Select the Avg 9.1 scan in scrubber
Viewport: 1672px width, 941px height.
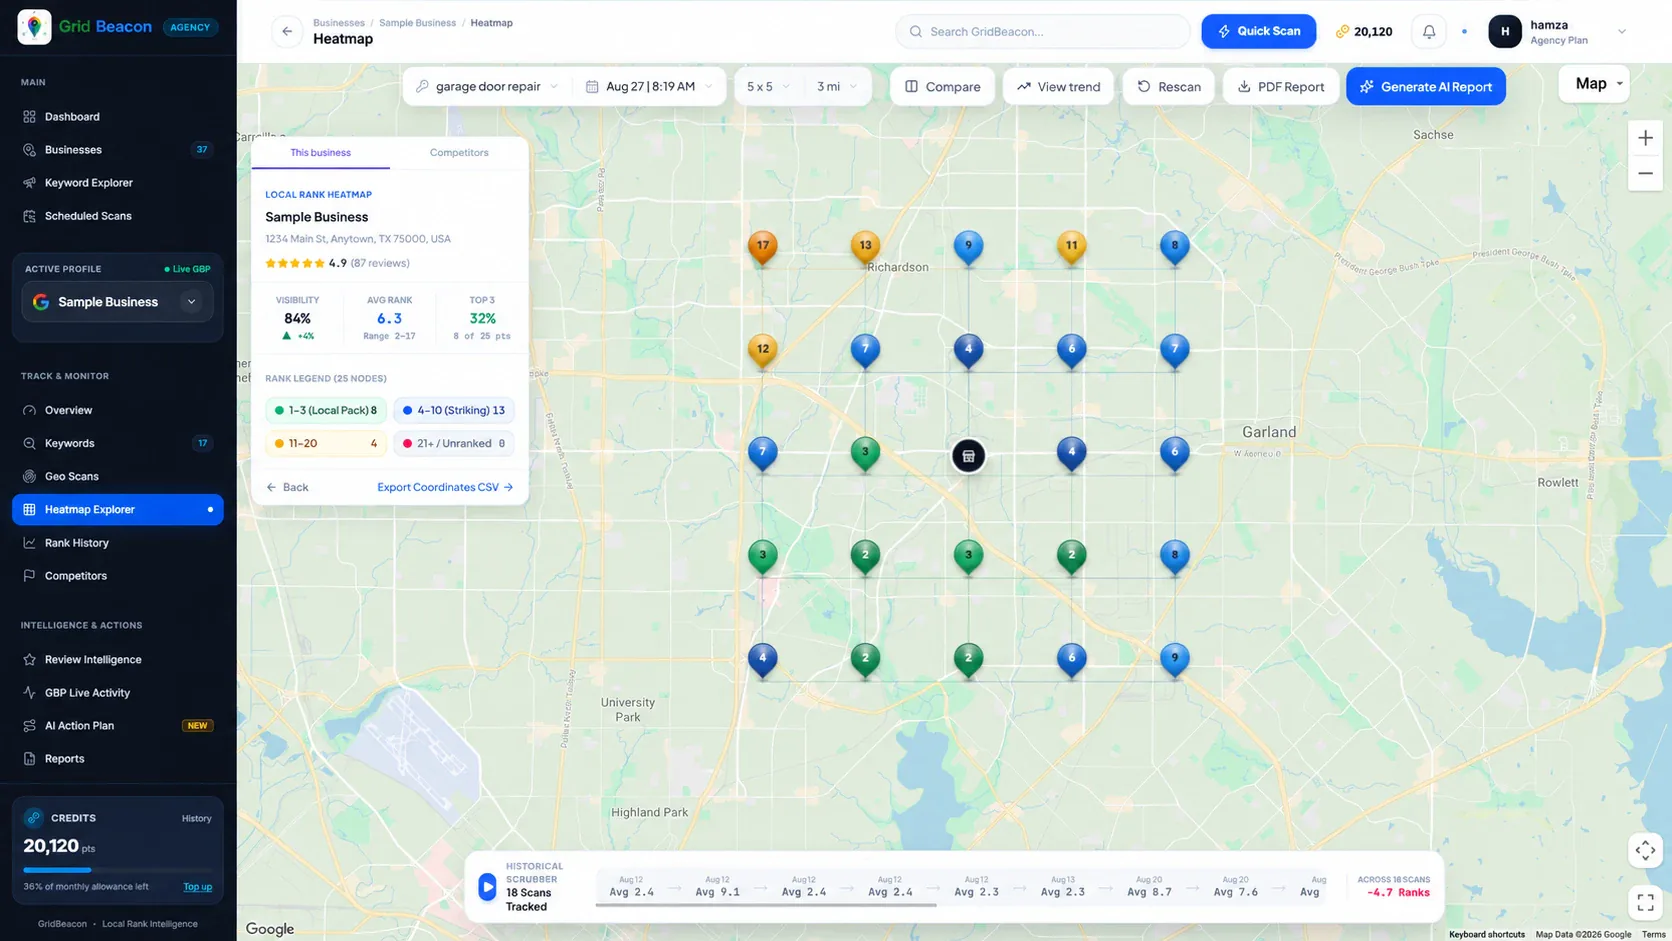[718, 886]
